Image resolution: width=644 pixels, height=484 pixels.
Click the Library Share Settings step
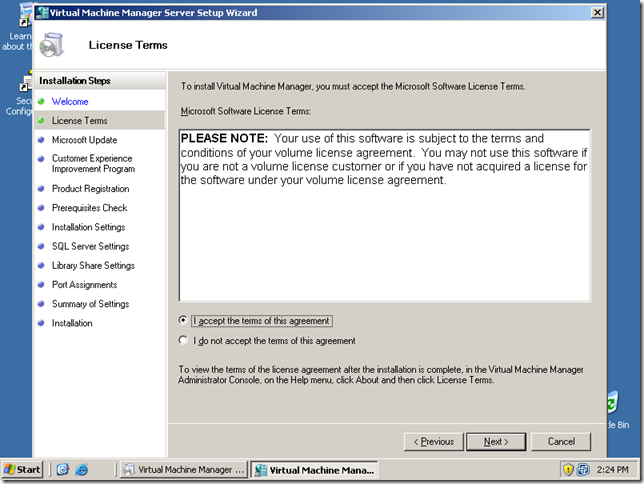(x=93, y=266)
